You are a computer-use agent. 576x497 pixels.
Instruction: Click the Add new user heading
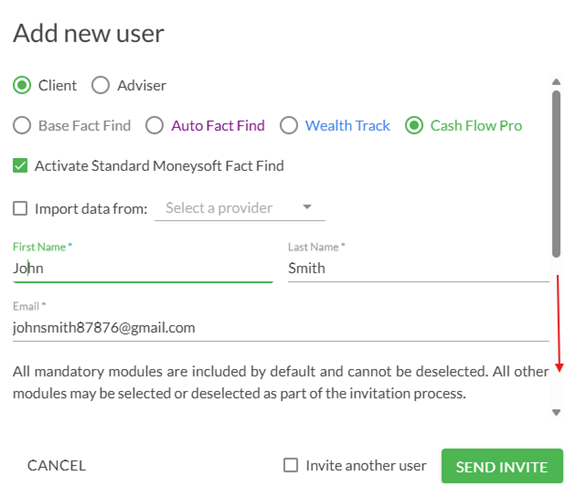click(x=89, y=33)
